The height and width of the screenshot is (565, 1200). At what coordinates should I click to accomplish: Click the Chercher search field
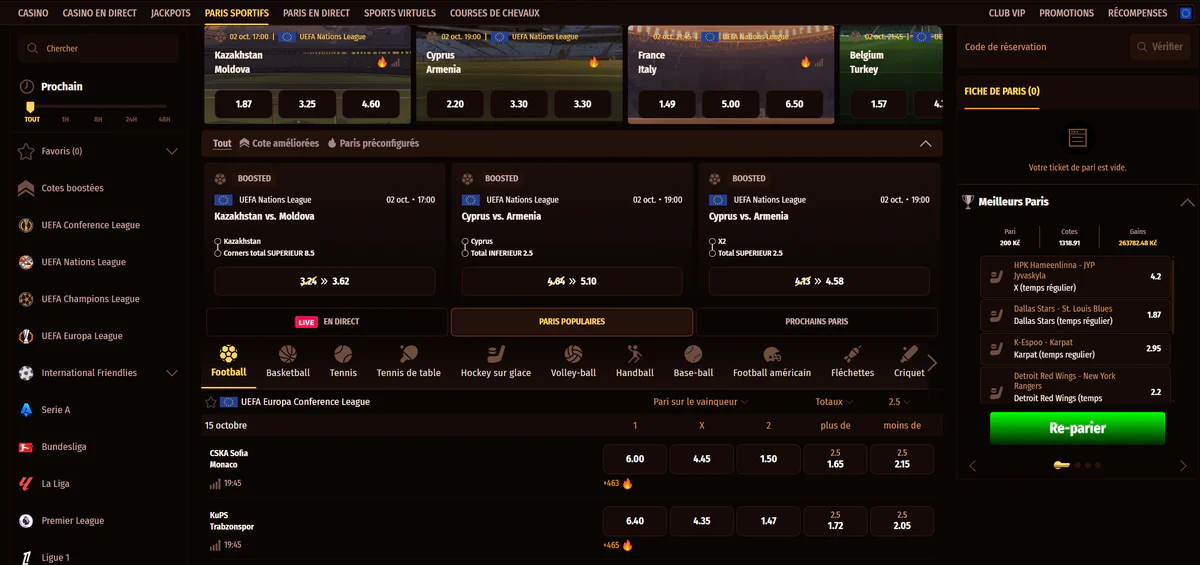pyautogui.click(x=98, y=48)
